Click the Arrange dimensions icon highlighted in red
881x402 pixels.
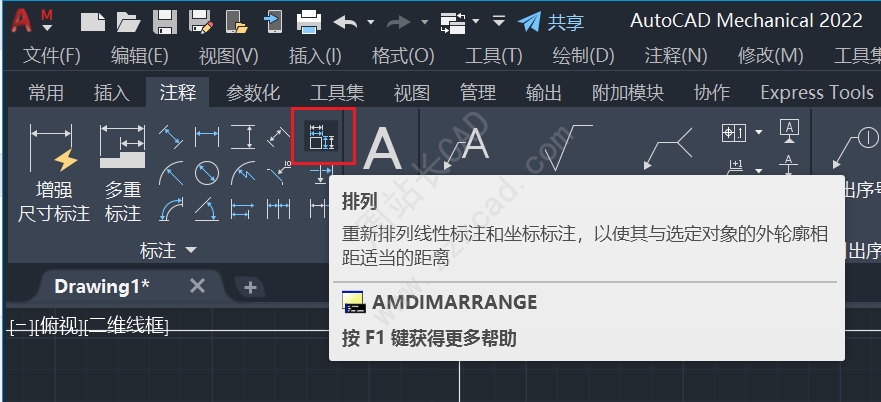pyautogui.click(x=321, y=136)
